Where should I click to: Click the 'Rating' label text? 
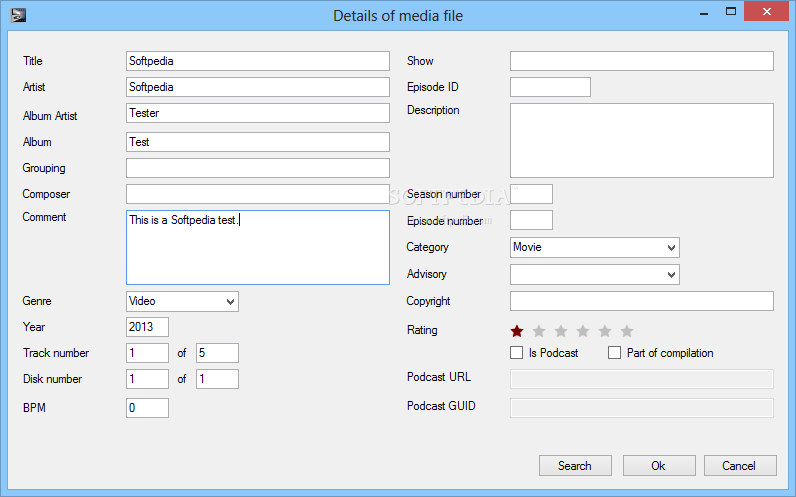[x=422, y=330]
